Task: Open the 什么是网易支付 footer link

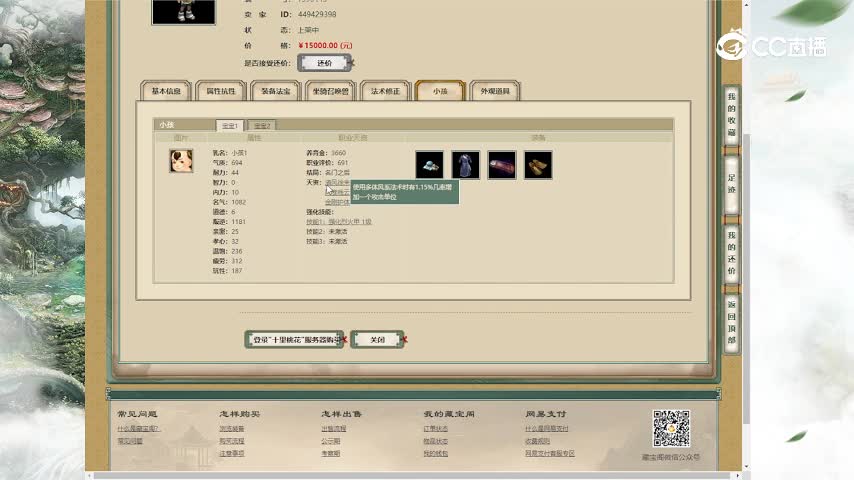Action: click(547, 429)
